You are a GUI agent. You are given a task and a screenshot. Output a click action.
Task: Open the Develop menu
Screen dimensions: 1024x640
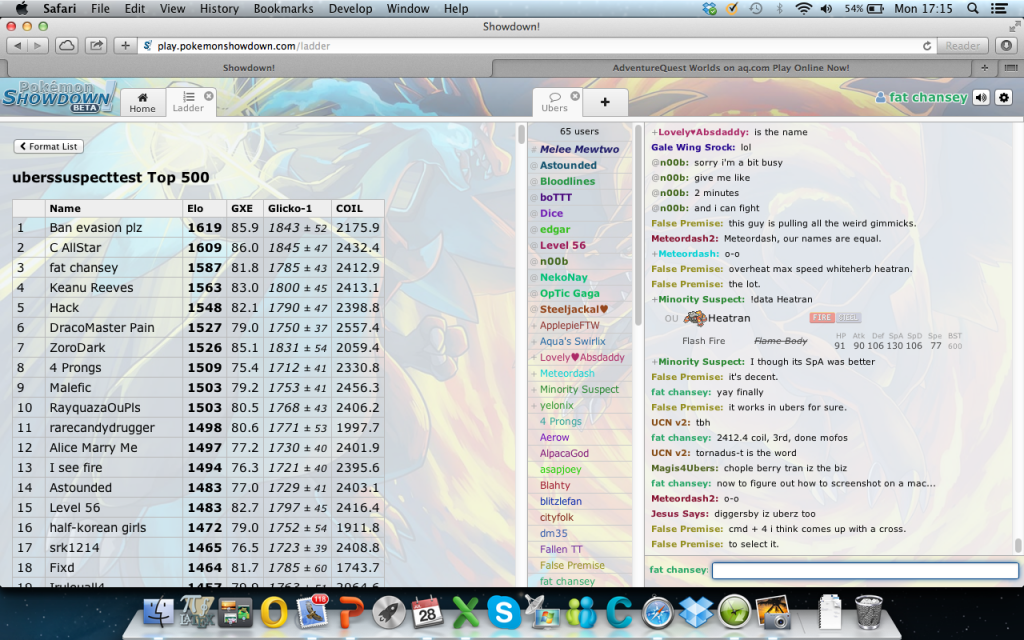(x=350, y=8)
